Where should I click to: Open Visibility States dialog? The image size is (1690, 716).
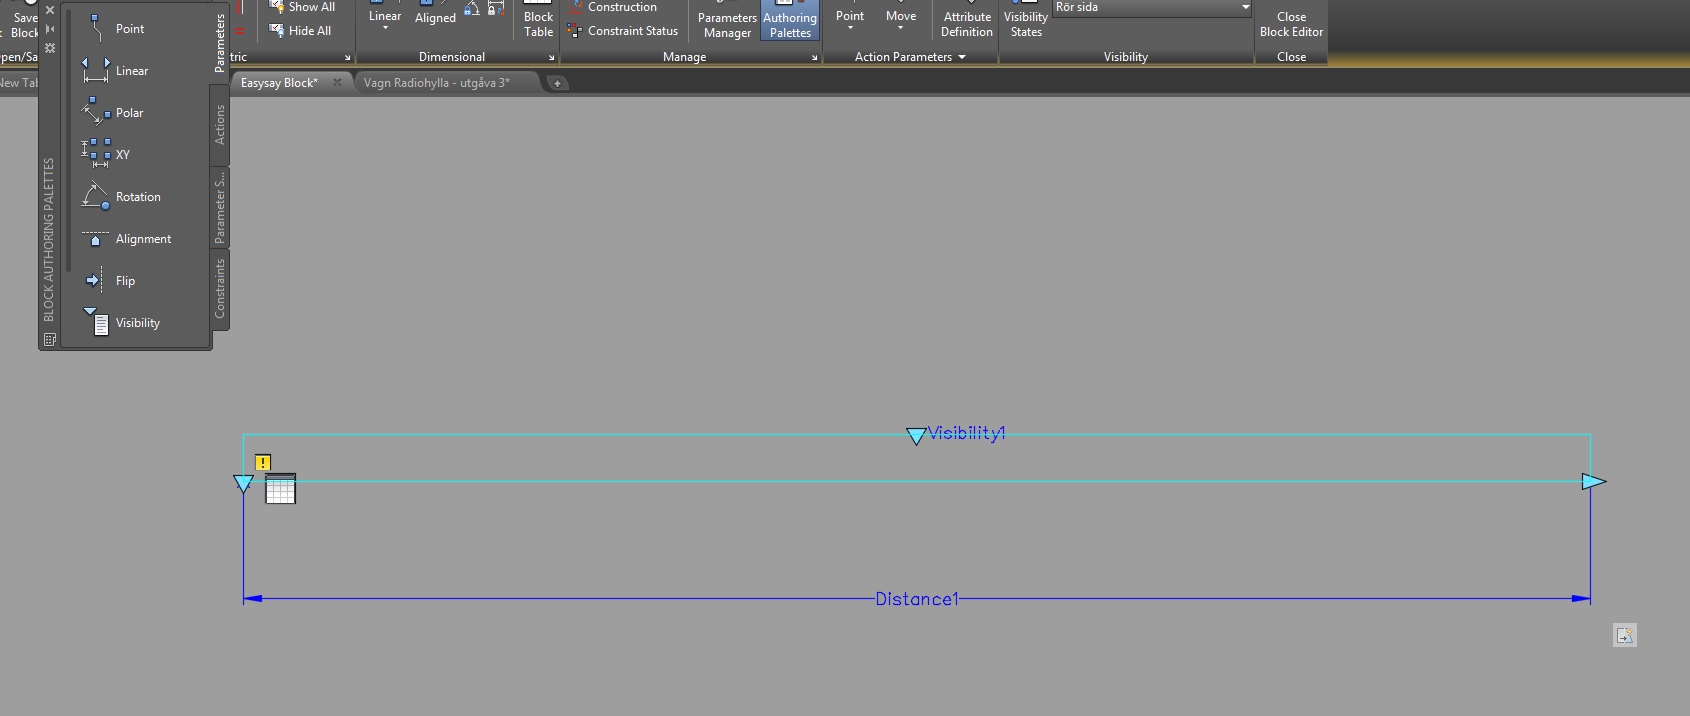click(x=1026, y=21)
